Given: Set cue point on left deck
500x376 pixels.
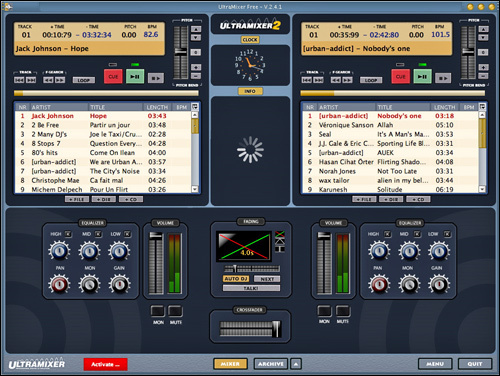Looking at the screenshot, I should [x=113, y=77].
